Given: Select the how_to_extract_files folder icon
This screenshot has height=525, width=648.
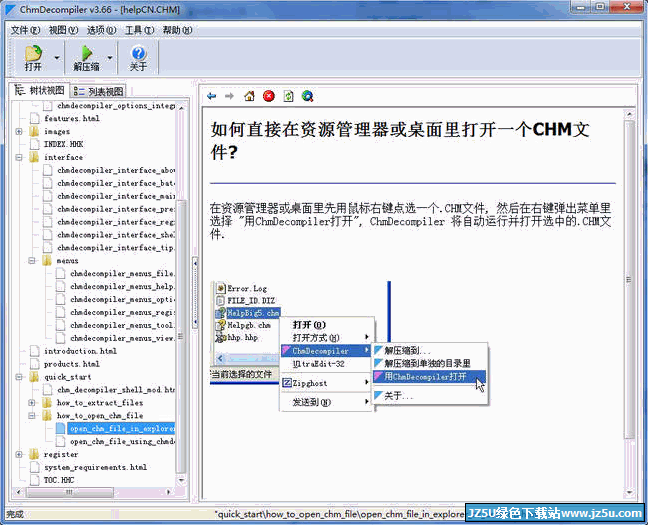Looking at the screenshot, I should point(47,403).
